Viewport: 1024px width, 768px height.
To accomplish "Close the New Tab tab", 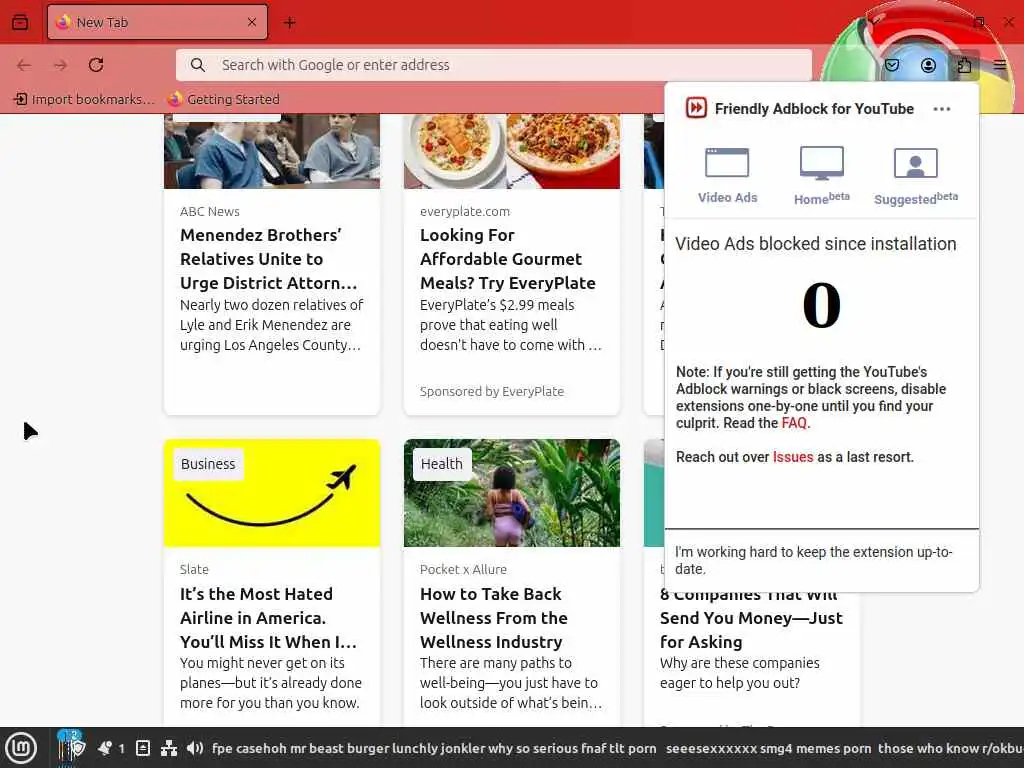I will click(x=252, y=22).
